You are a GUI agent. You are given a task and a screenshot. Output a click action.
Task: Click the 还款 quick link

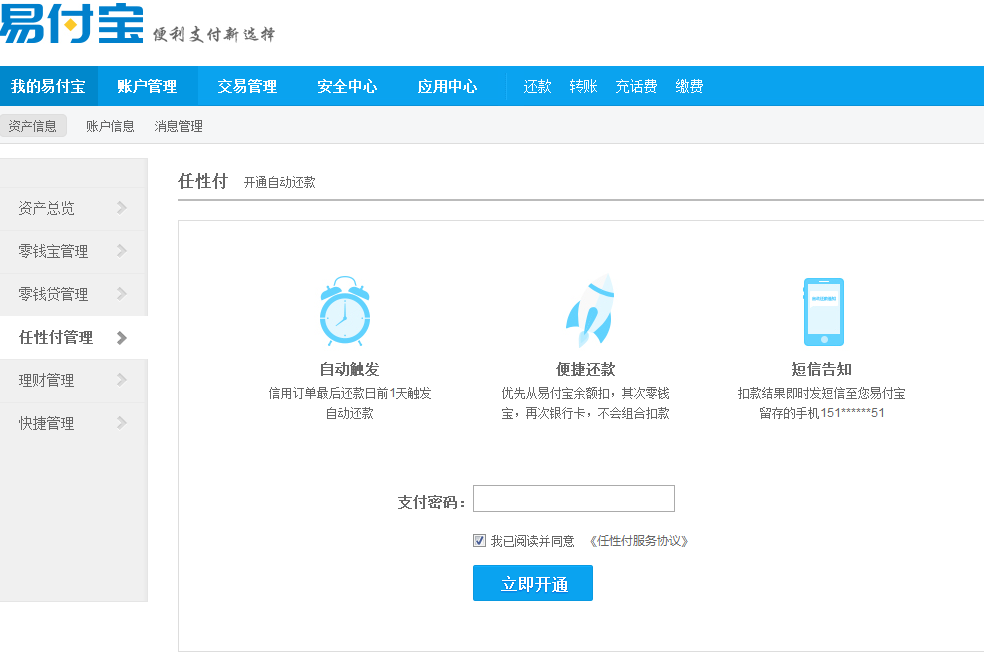point(537,86)
